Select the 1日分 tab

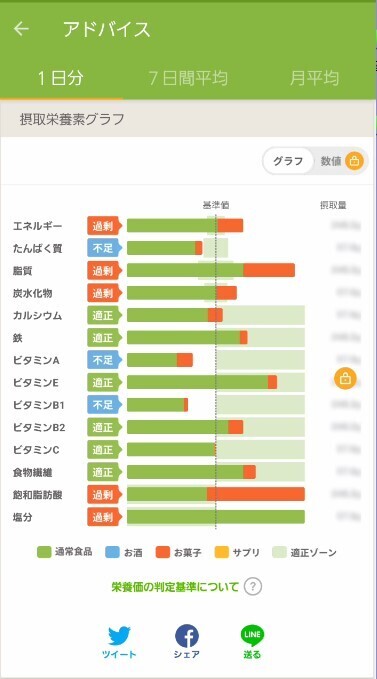[60, 78]
